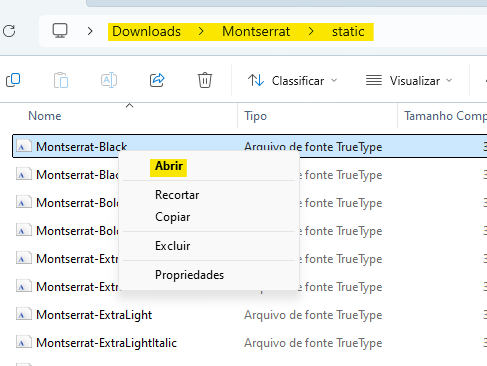This screenshot has width=487, height=366.
Task: Click the trash delete icon
Action: (205, 80)
